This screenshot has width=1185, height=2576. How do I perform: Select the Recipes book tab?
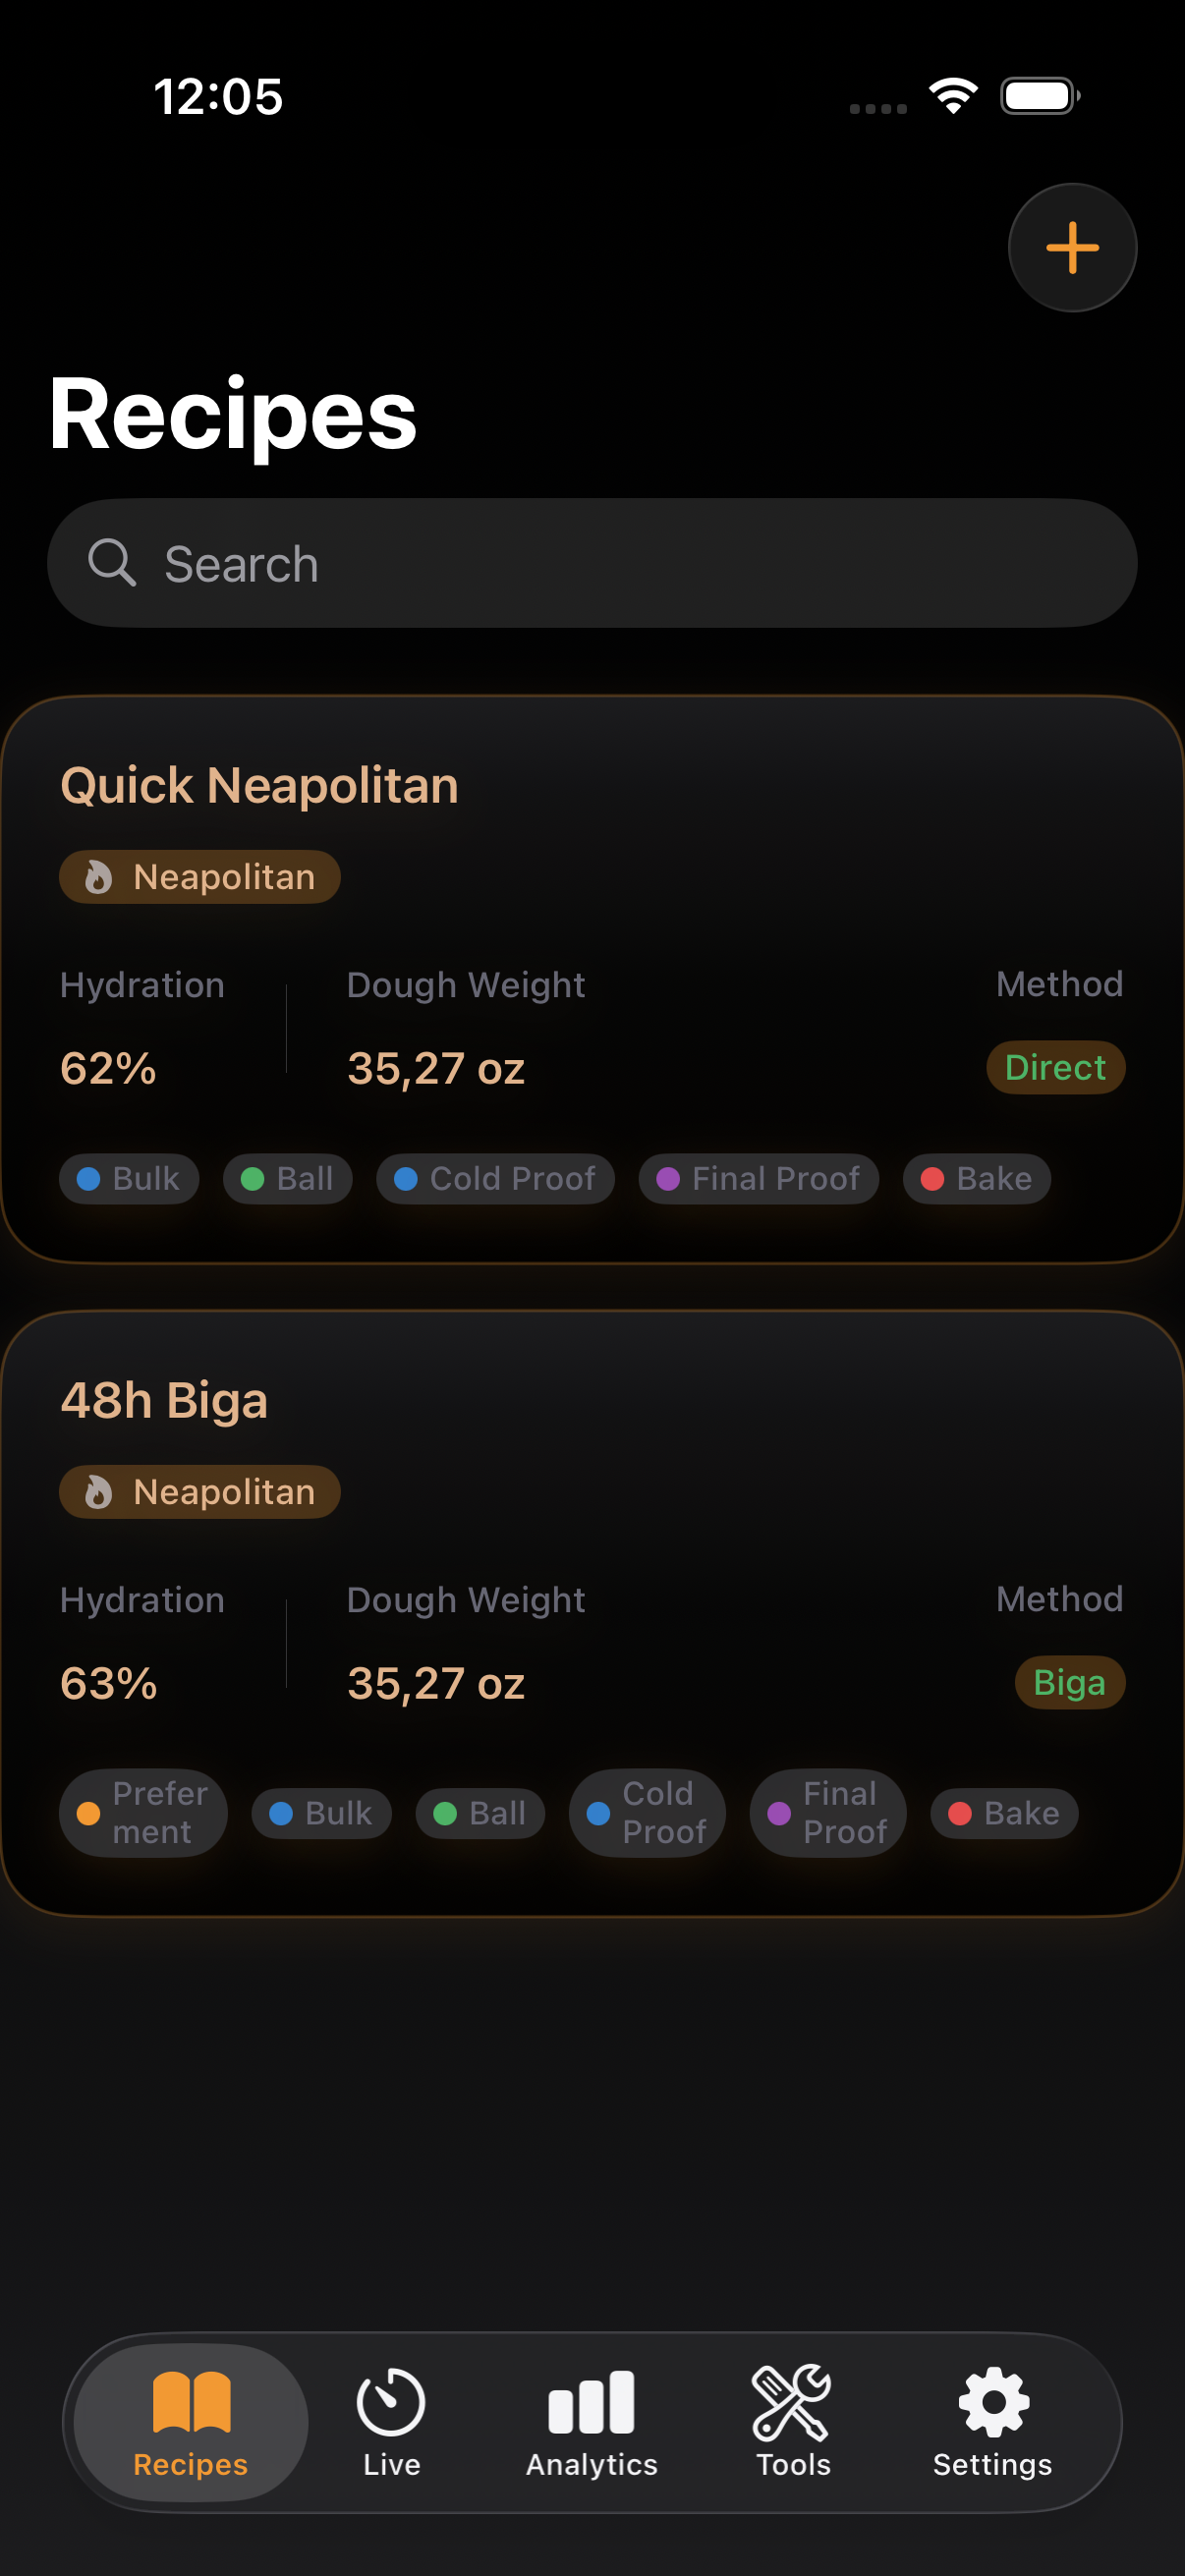pyautogui.click(x=191, y=2421)
